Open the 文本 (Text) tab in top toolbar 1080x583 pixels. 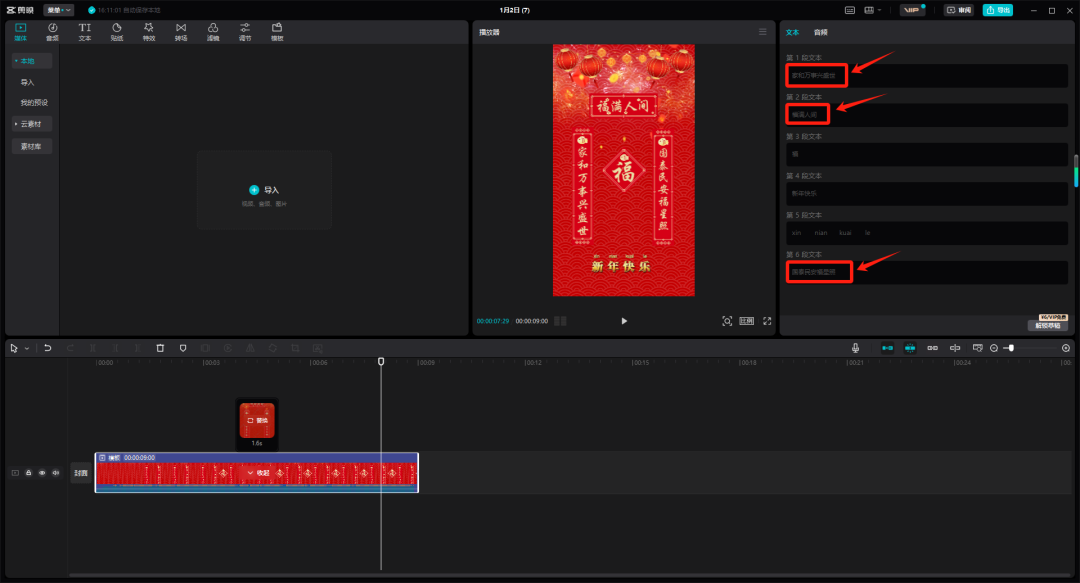(x=85, y=32)
